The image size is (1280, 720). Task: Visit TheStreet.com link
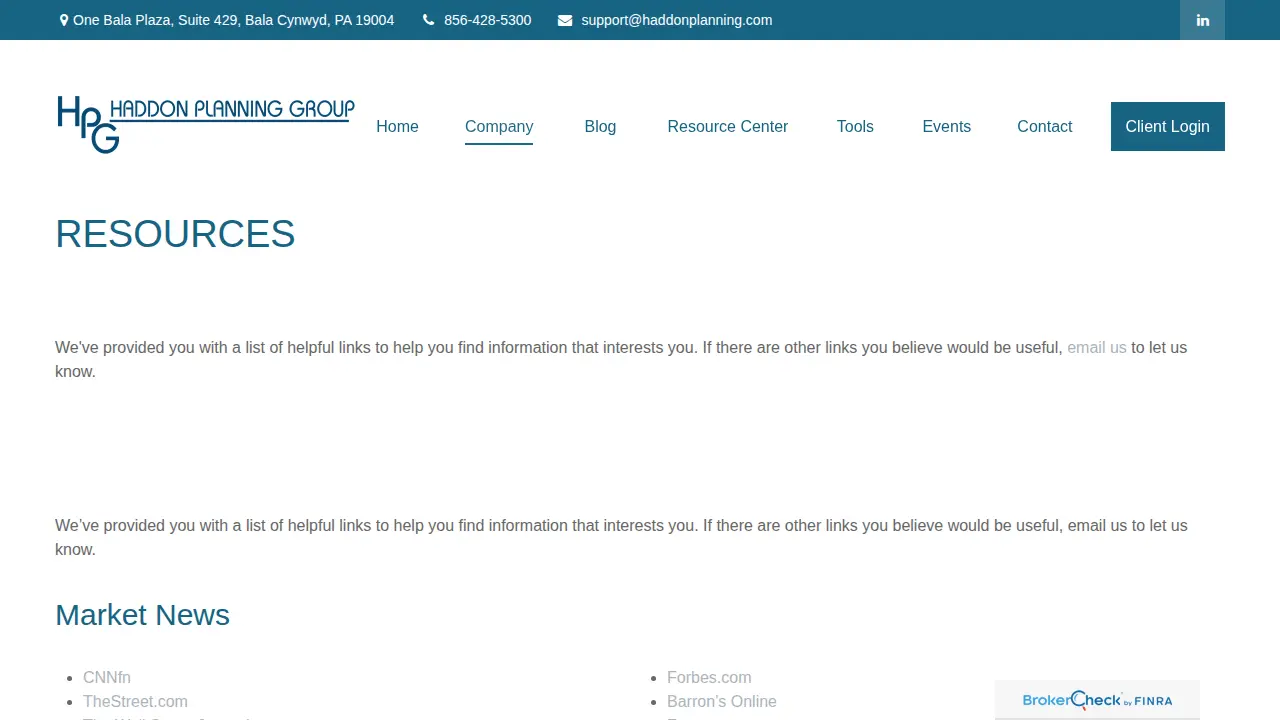(x=135, y=701)
